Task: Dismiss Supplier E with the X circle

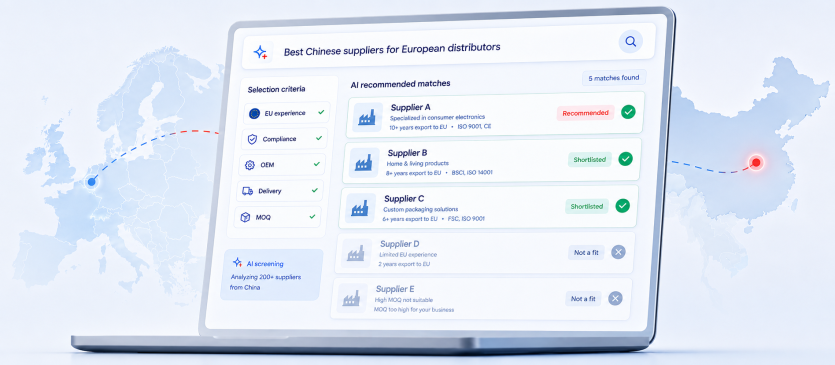Action: click(615, 298)
